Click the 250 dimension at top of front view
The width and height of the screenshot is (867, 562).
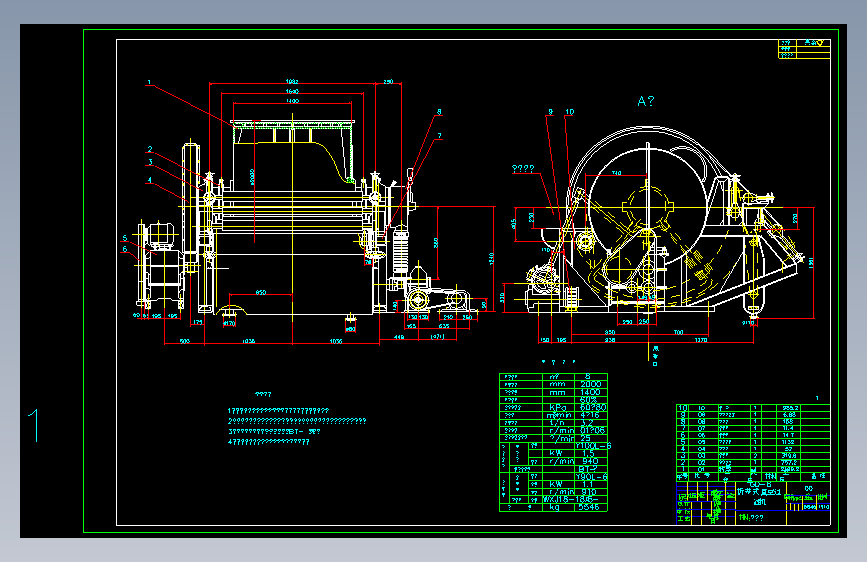pyautogui.click(x=388, y=81)
